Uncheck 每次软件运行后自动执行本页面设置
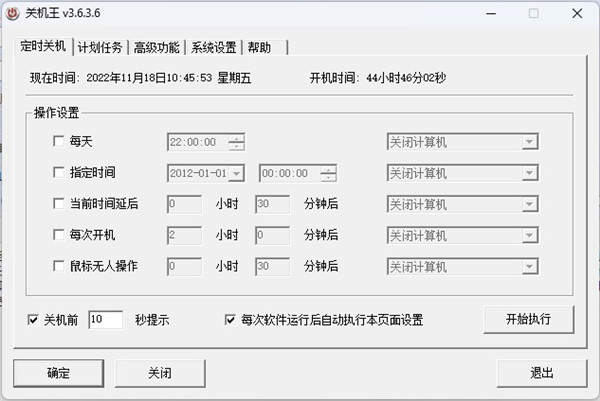 coord(230,319)
